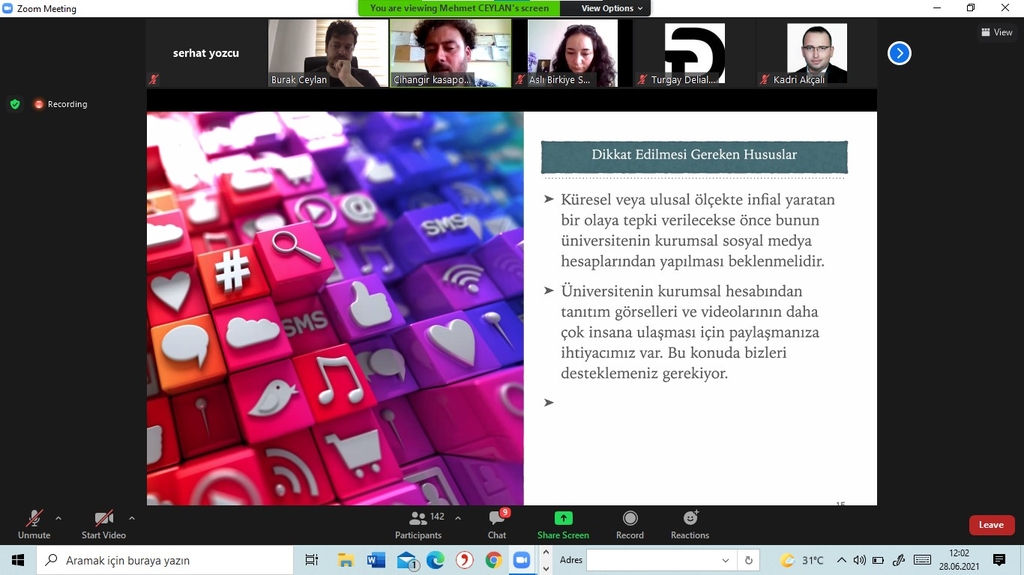Viewport: 1024px width, 575px height.
Task: Open audio options arrow next to Unmute
Action: [58, 518]
